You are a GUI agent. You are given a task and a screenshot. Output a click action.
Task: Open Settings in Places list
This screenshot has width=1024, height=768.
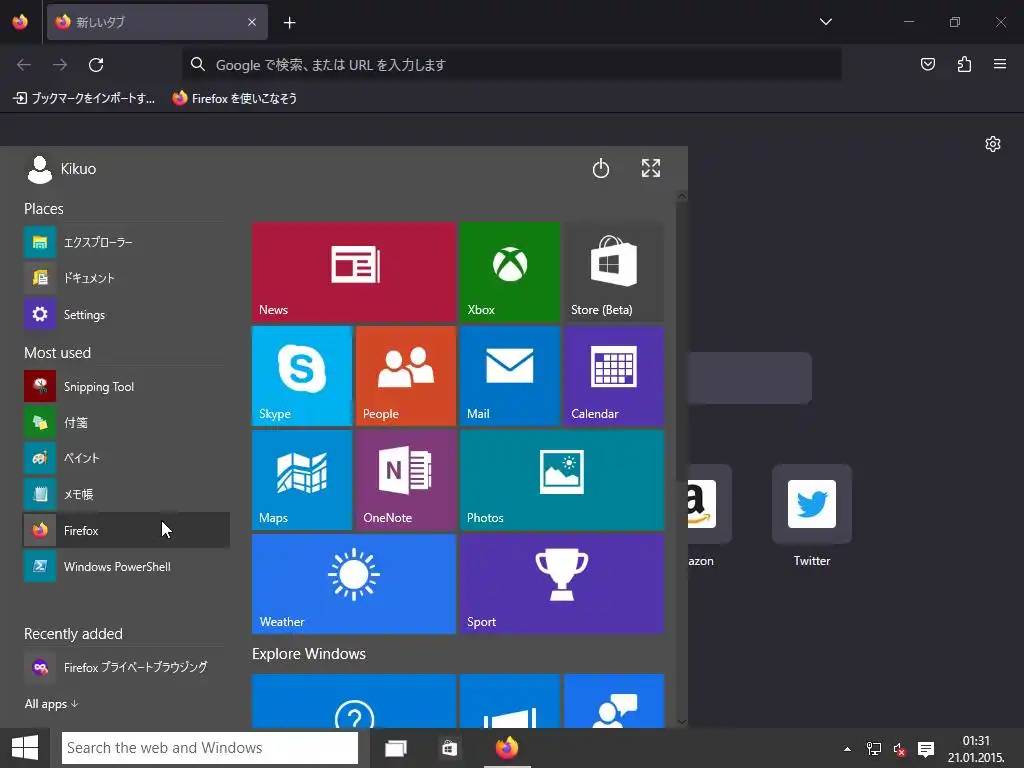[x=126, y=314]
